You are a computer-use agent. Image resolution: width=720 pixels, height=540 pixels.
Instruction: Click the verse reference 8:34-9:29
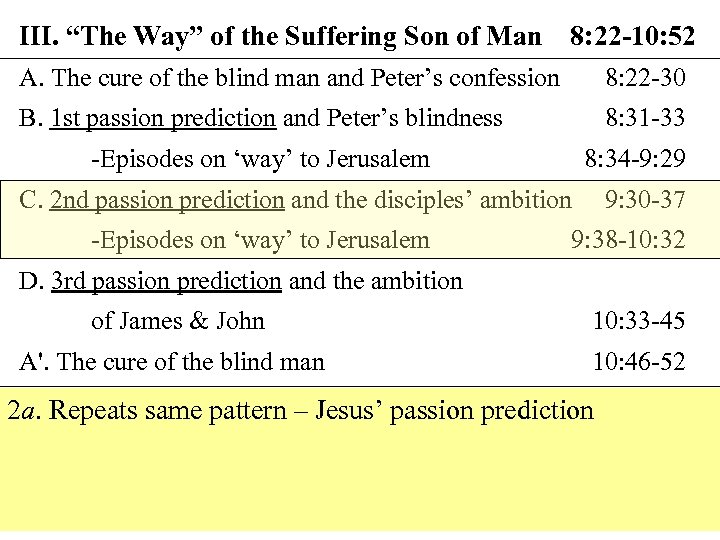635,158
